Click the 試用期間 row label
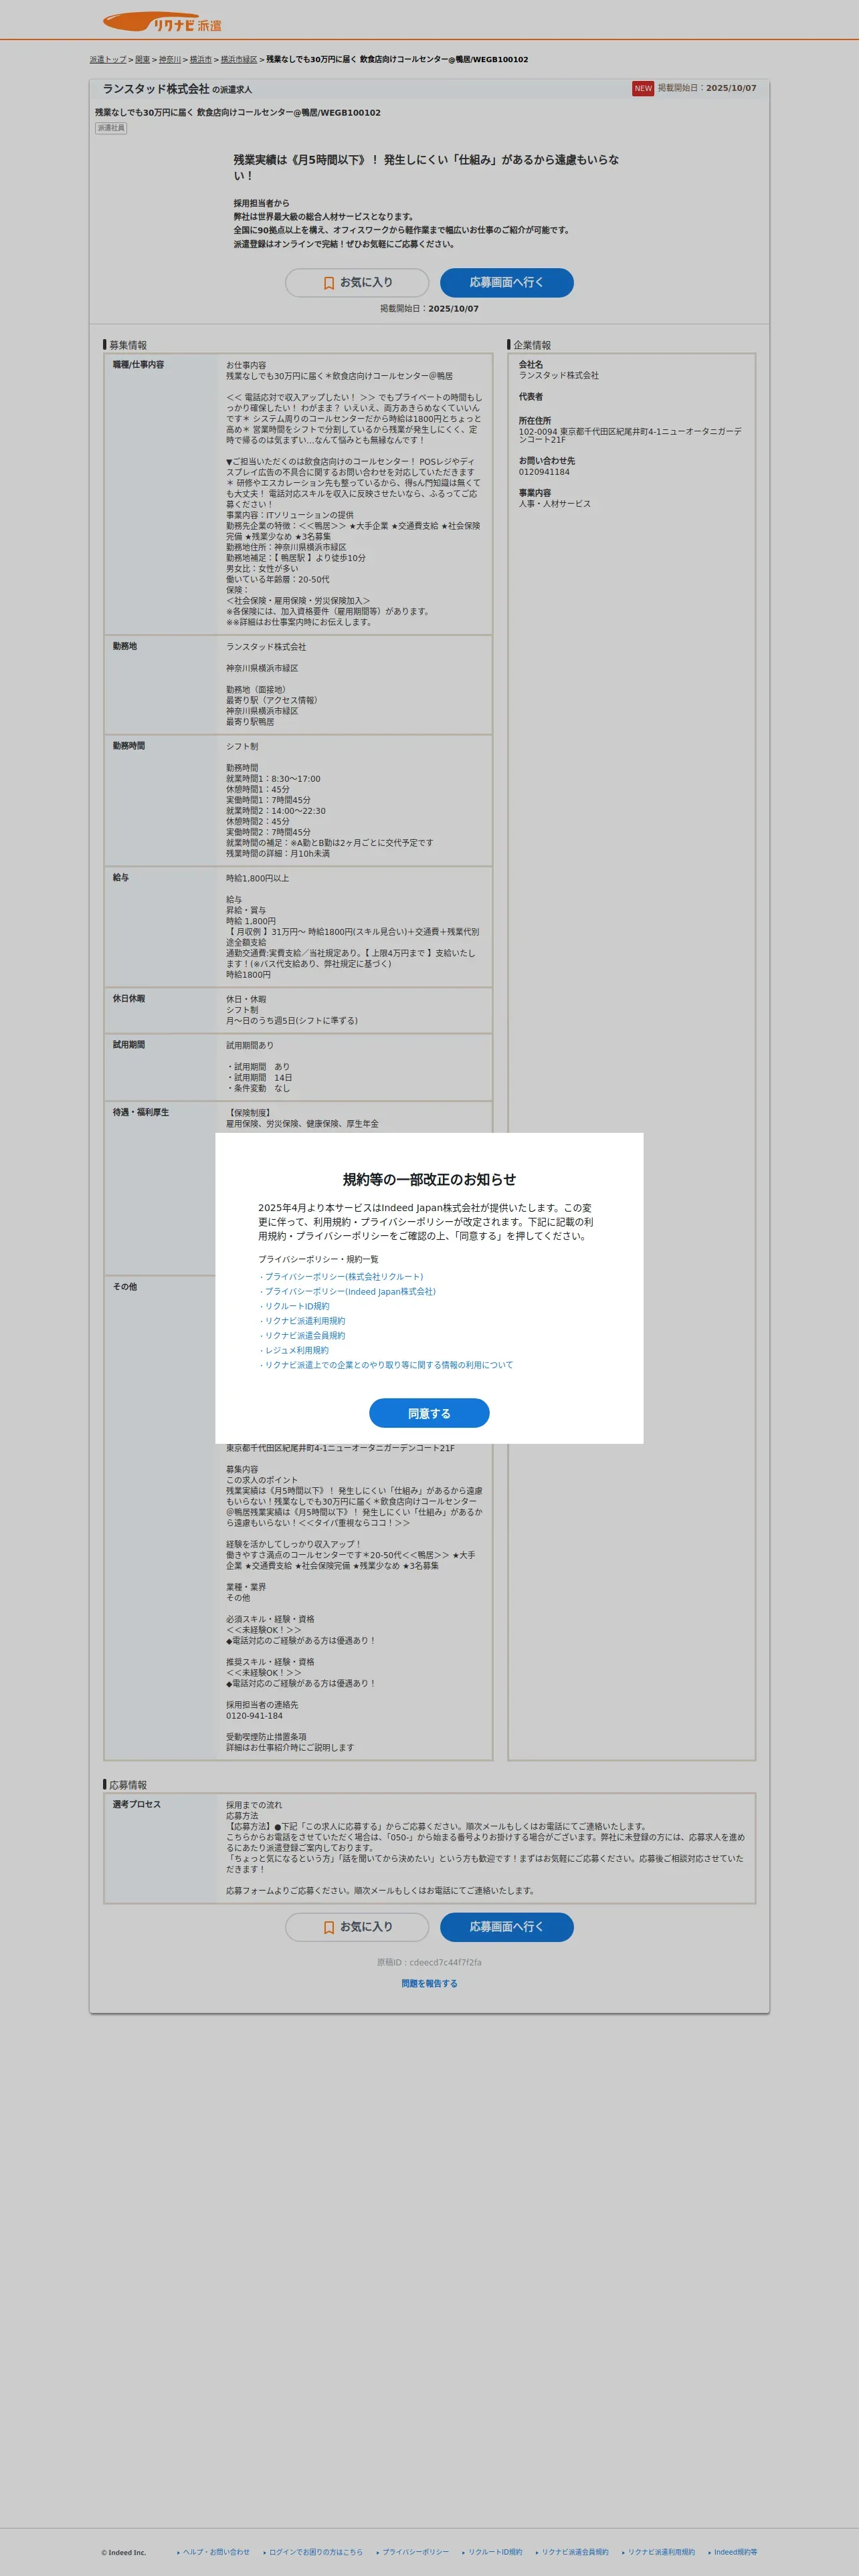Screen dimensions: 859x2576 click(x=129, y=1045)
